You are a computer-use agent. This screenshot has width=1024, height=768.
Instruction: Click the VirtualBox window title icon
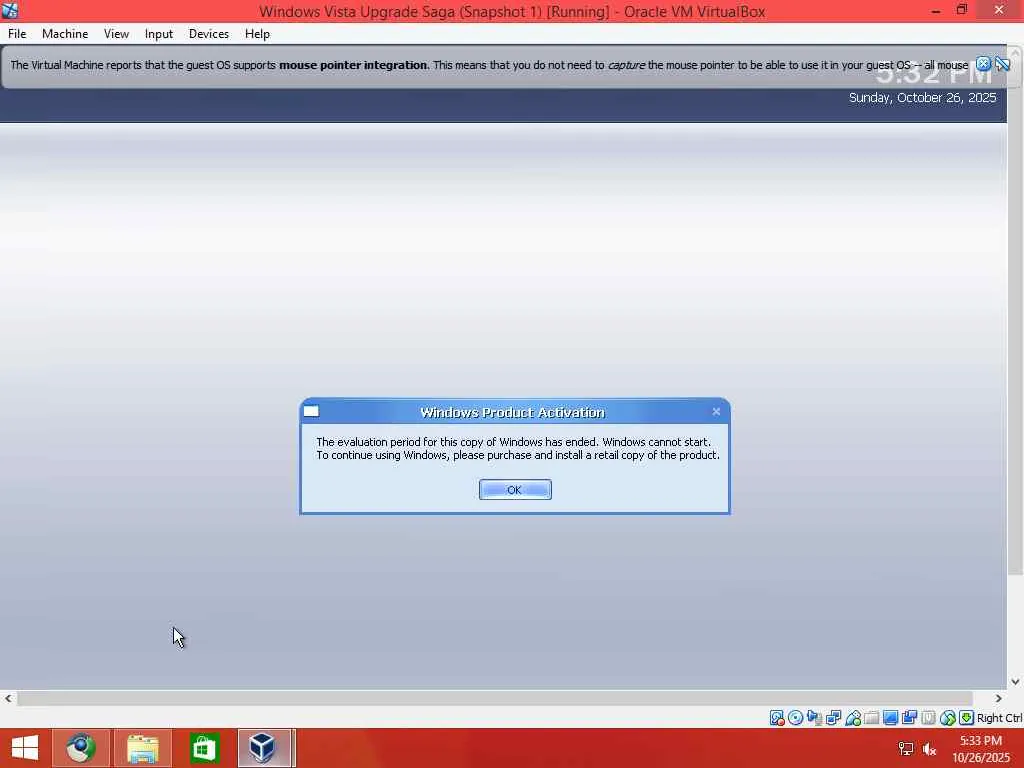[x=10, y=10]
